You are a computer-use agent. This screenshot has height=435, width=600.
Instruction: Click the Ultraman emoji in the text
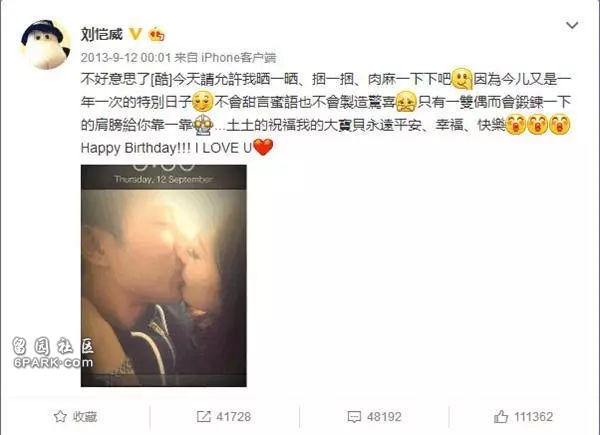pos(203,125)
